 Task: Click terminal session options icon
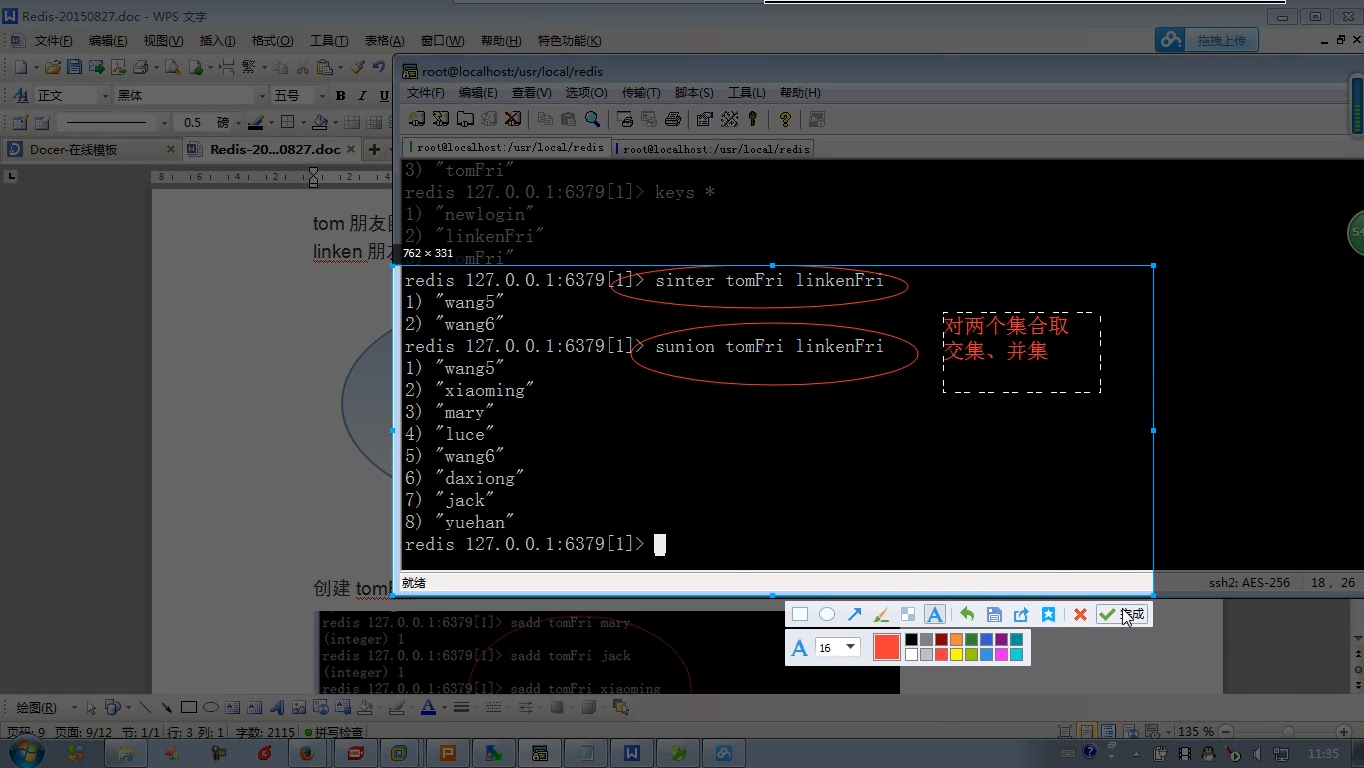point(704,119)
